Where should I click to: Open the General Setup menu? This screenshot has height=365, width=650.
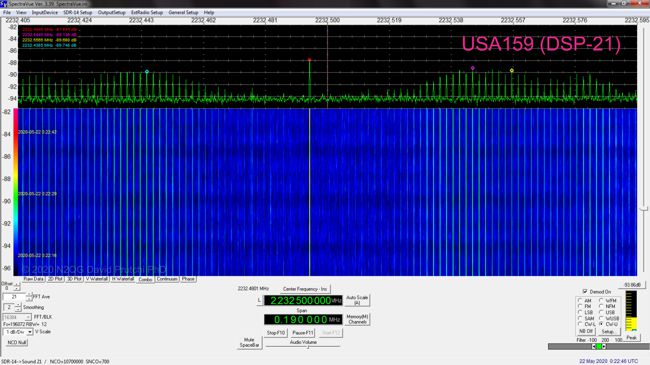pos(183,12)
